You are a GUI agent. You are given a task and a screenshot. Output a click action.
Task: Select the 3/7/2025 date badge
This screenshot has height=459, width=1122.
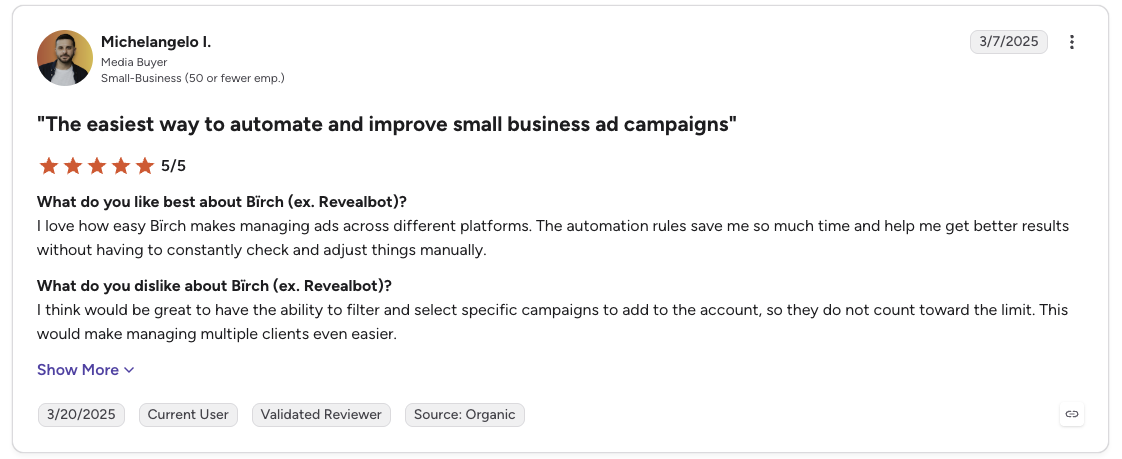pos(1008,42)
